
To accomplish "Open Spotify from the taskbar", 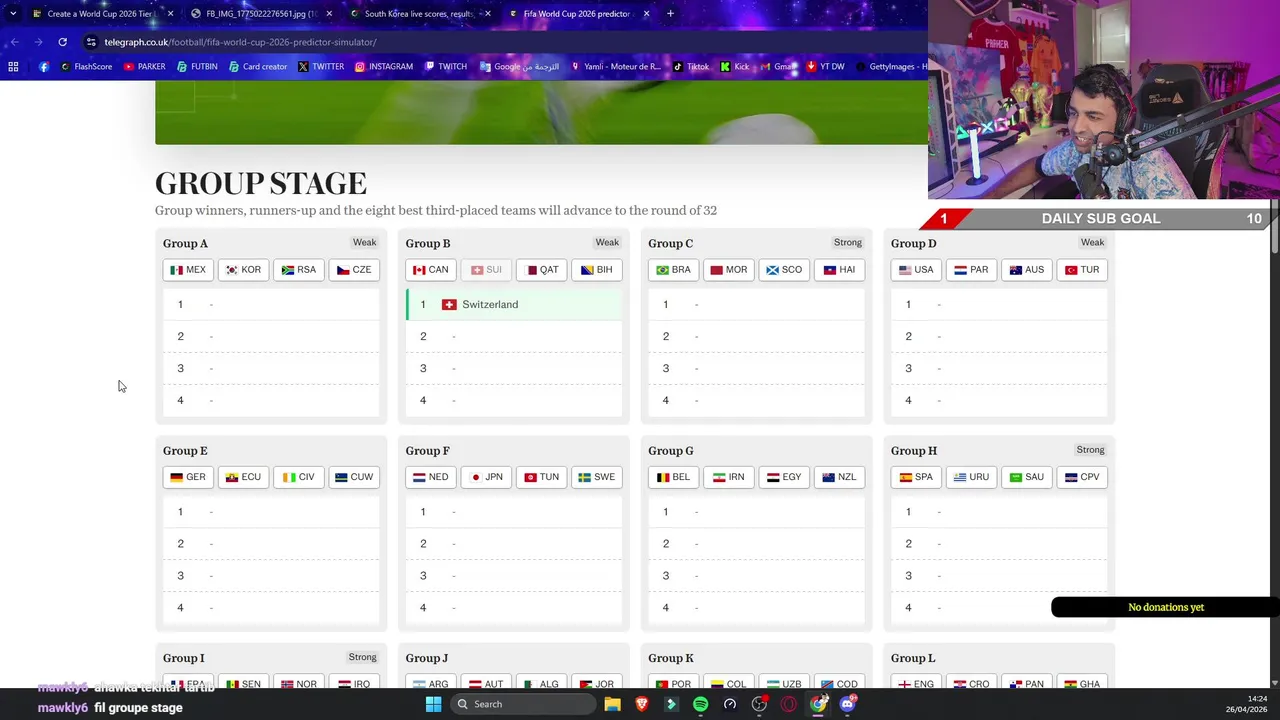I will [700, 704].
